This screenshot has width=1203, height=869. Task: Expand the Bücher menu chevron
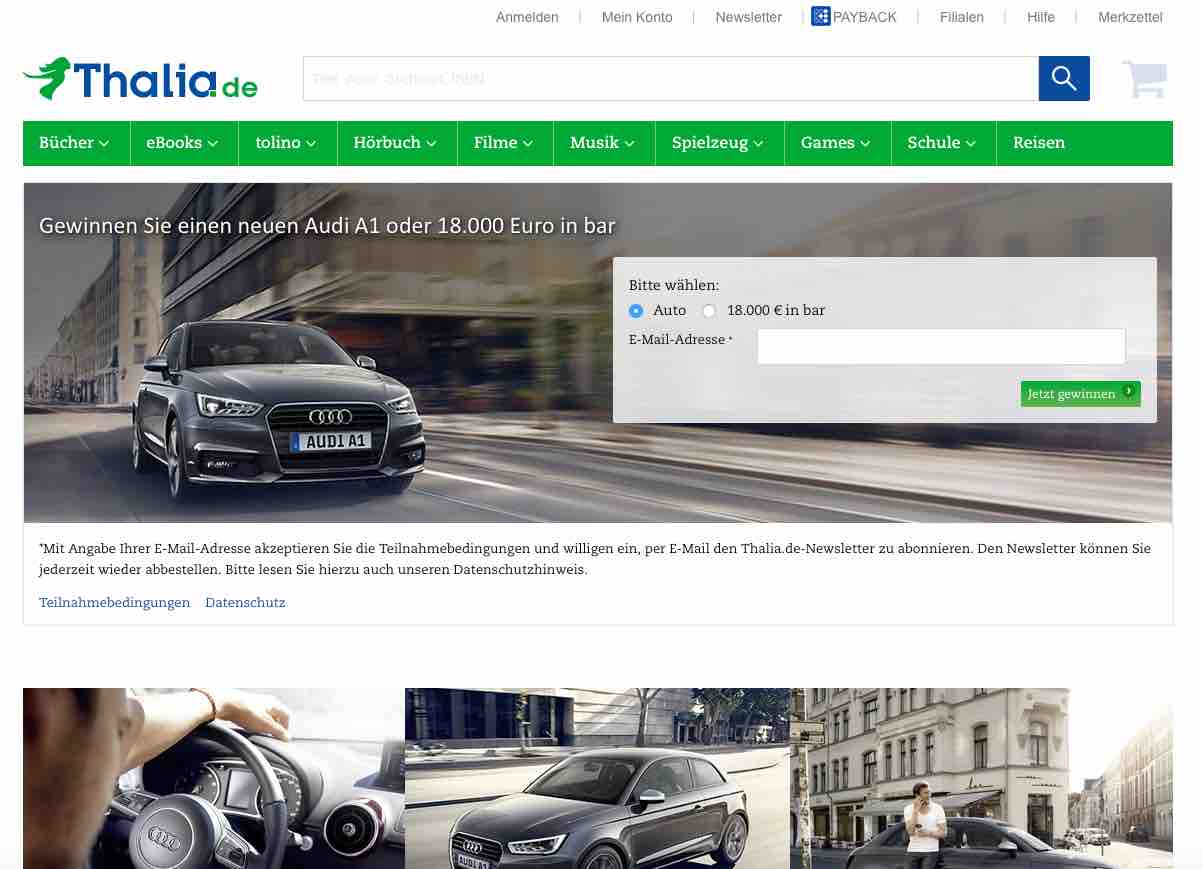click(104, 144)
